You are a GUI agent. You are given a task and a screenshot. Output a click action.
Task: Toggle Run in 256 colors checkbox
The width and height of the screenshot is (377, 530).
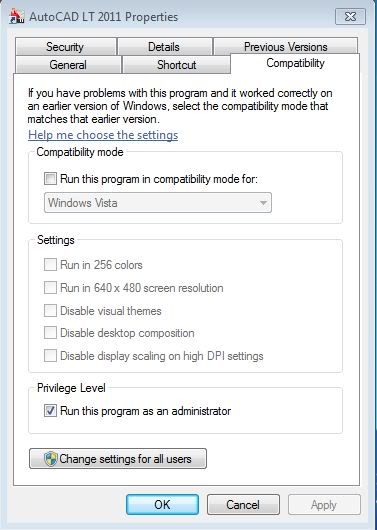point(50,265)
